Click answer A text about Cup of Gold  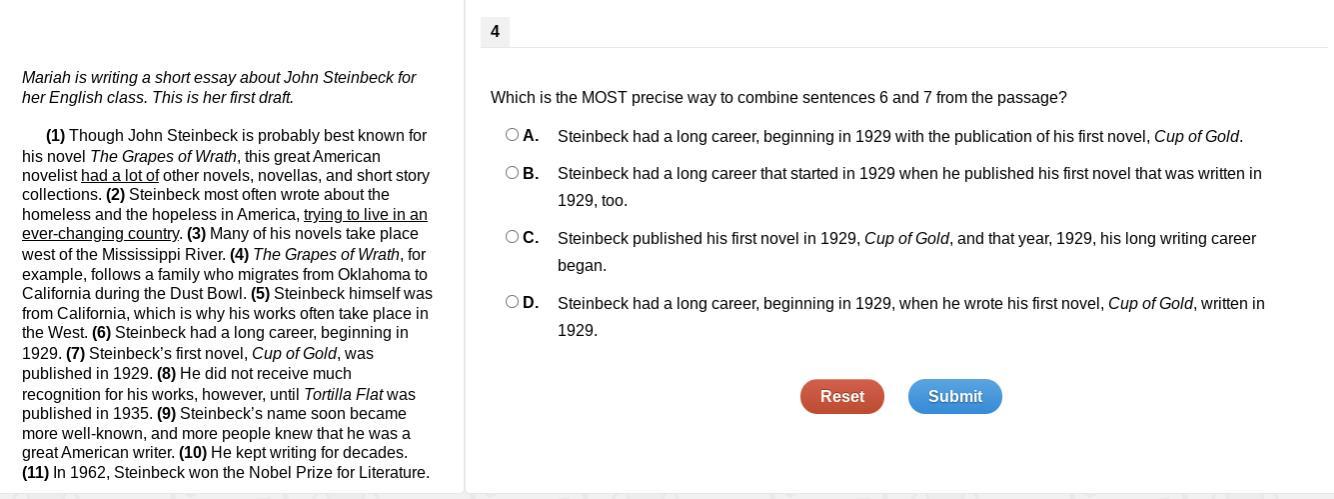900,137
